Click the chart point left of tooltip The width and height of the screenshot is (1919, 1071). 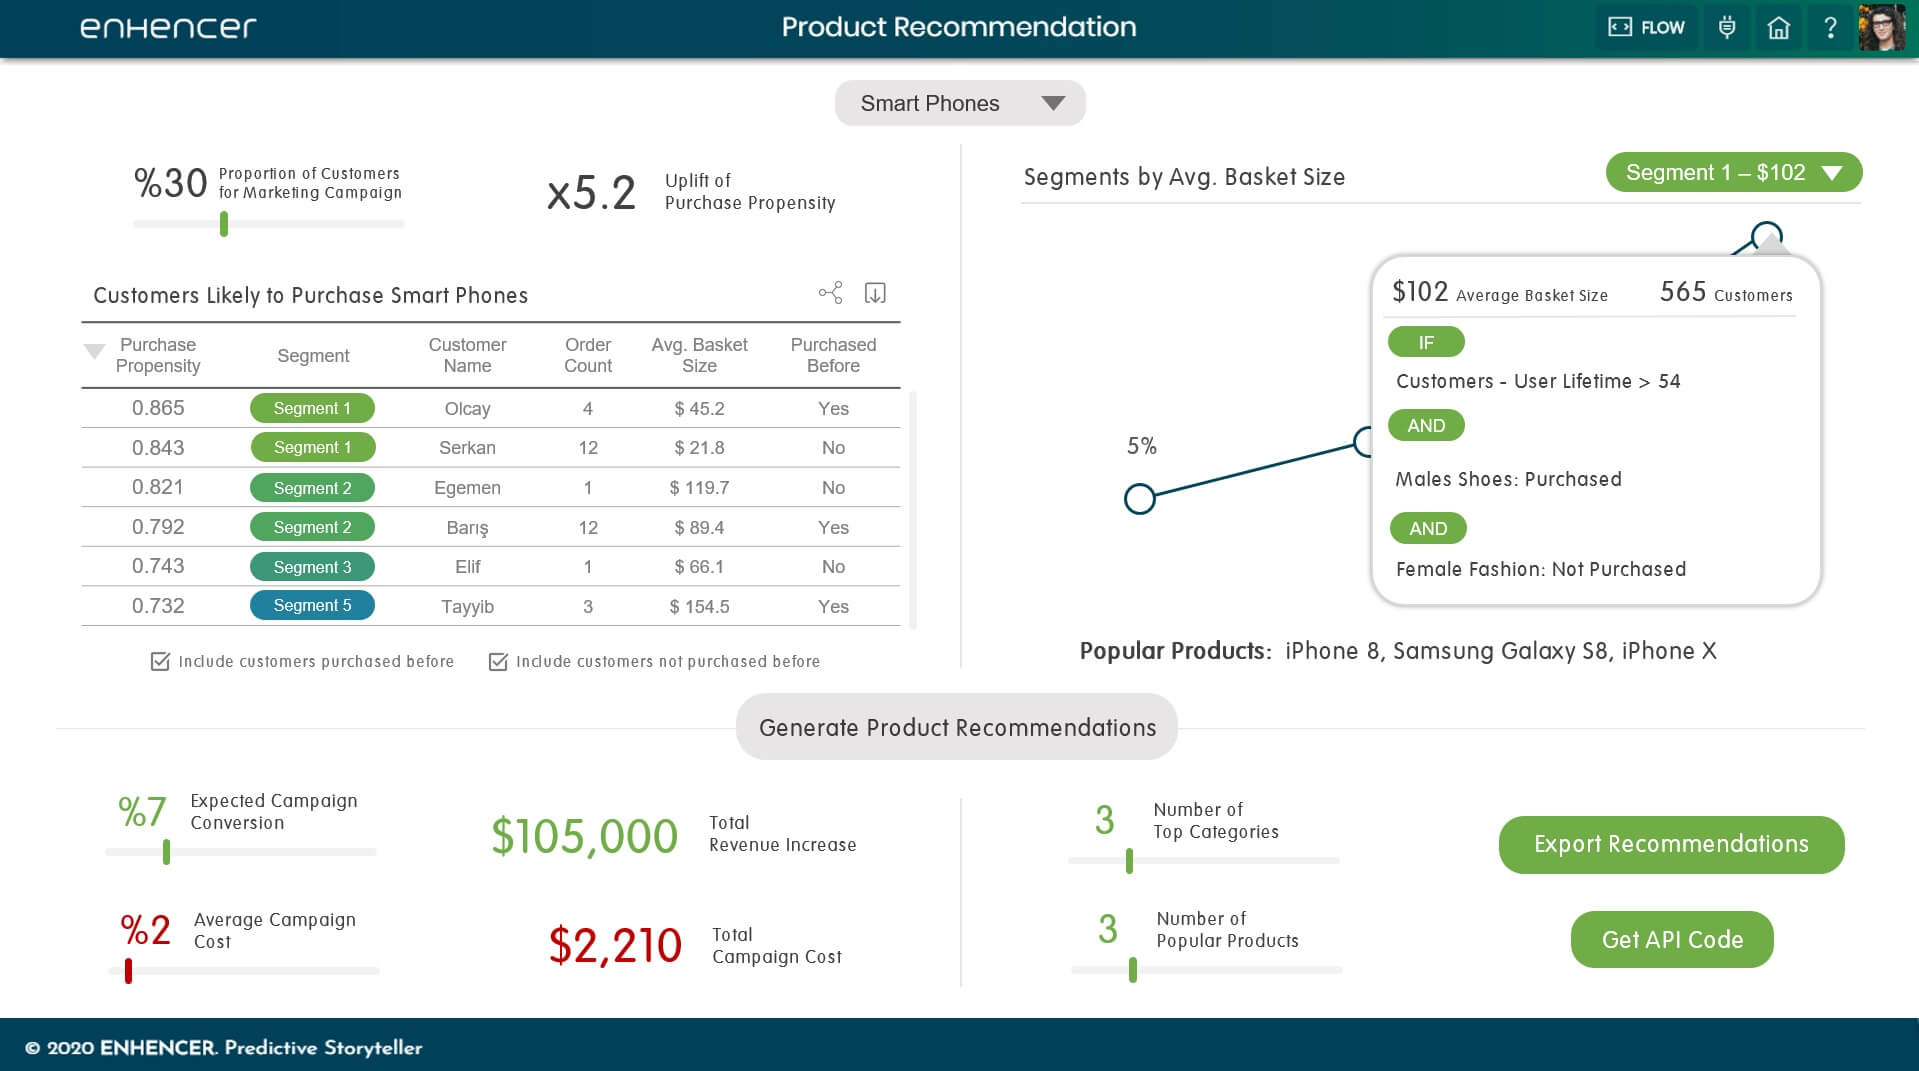(x=1364, y=441)
